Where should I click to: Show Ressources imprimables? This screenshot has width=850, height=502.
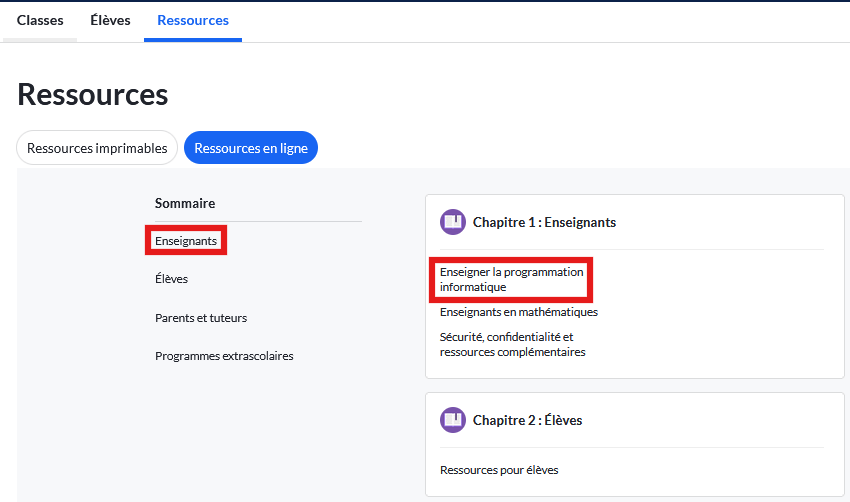click(97, 148)
